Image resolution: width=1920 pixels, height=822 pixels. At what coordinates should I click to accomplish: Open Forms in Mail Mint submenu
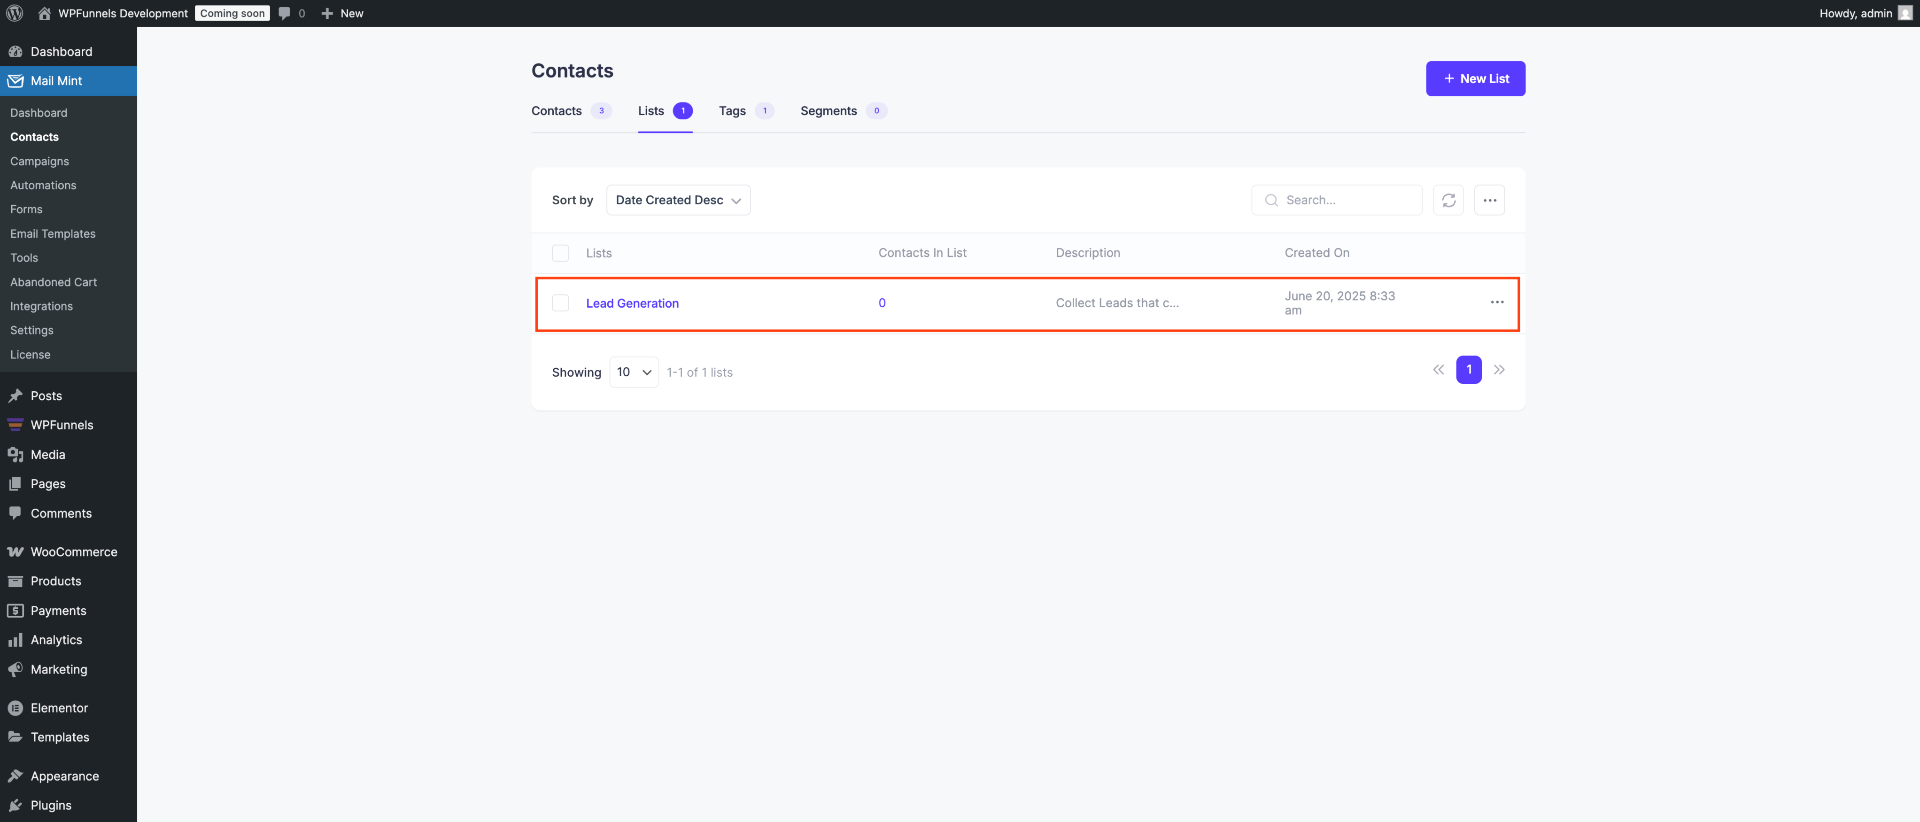point(26,209)
